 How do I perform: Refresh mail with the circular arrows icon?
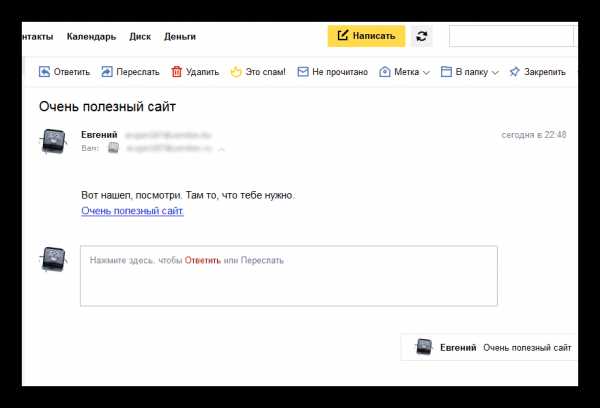point(422,36)
